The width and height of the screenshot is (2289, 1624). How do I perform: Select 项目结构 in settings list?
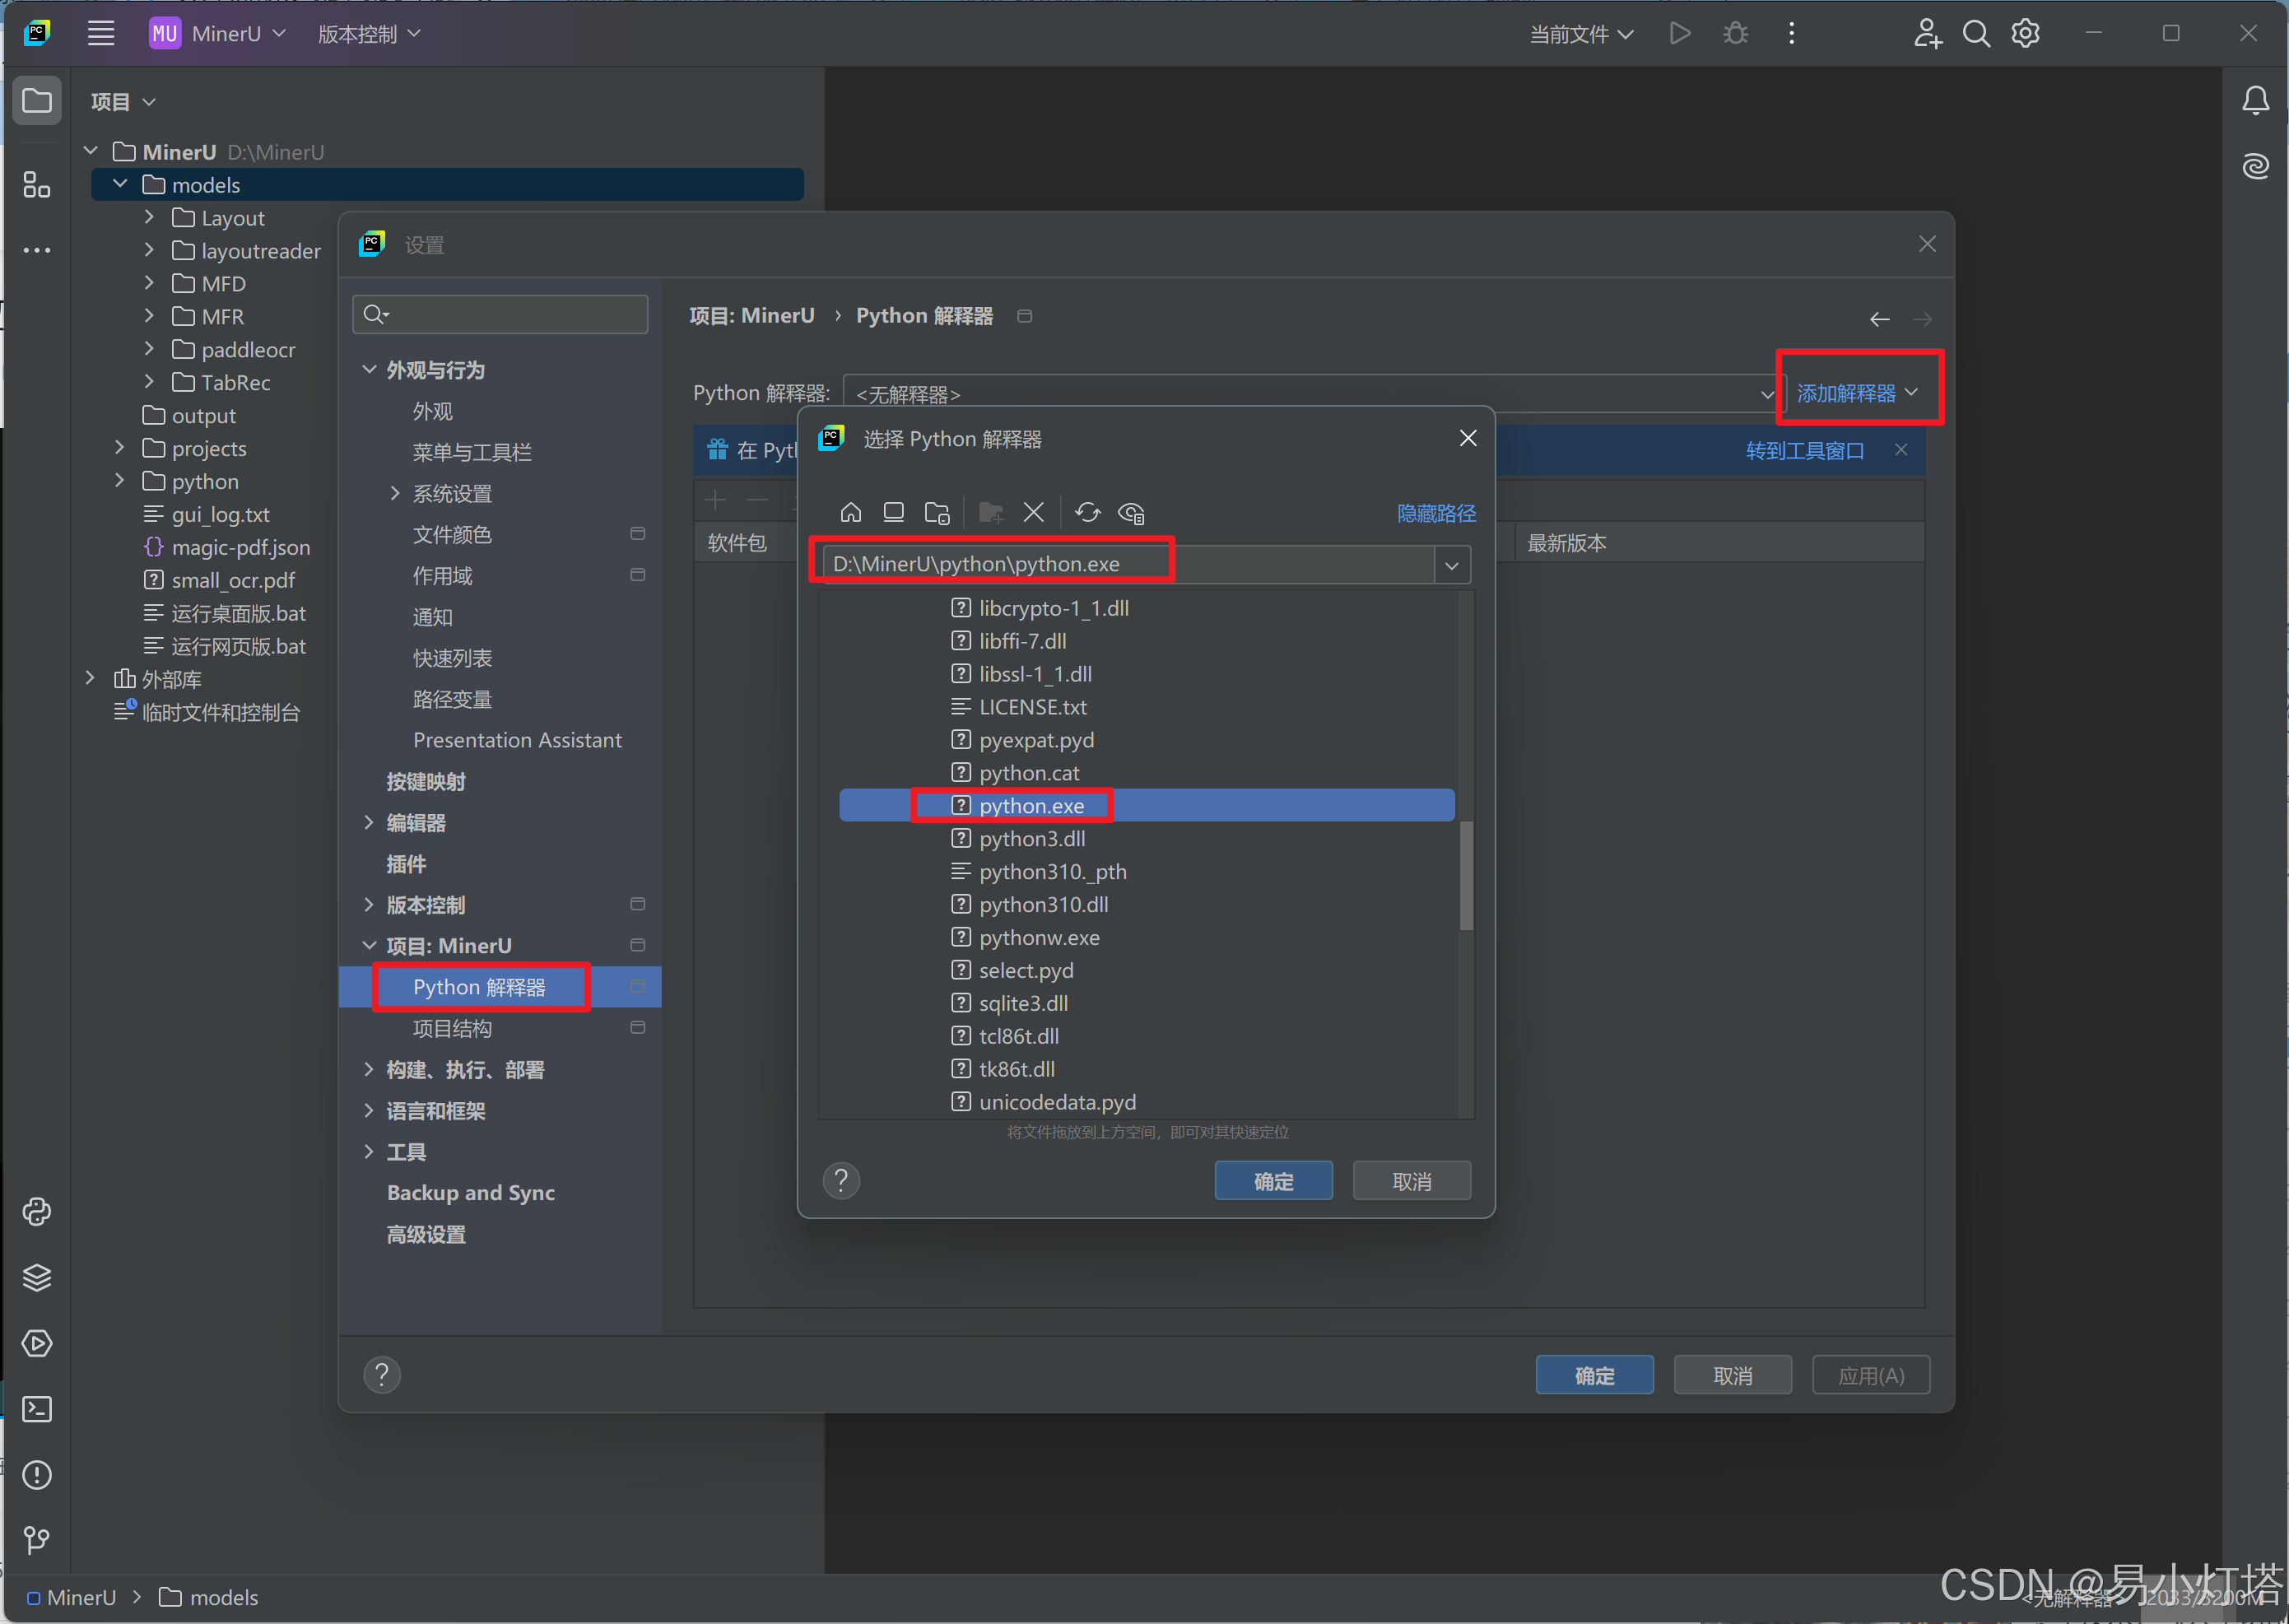pos(452,1028)
